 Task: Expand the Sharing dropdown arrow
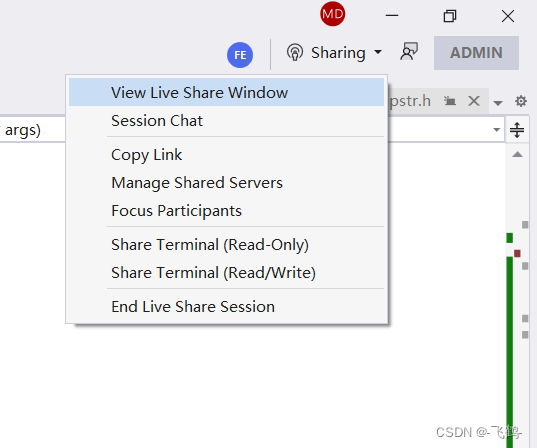click(x=378, y=52)
